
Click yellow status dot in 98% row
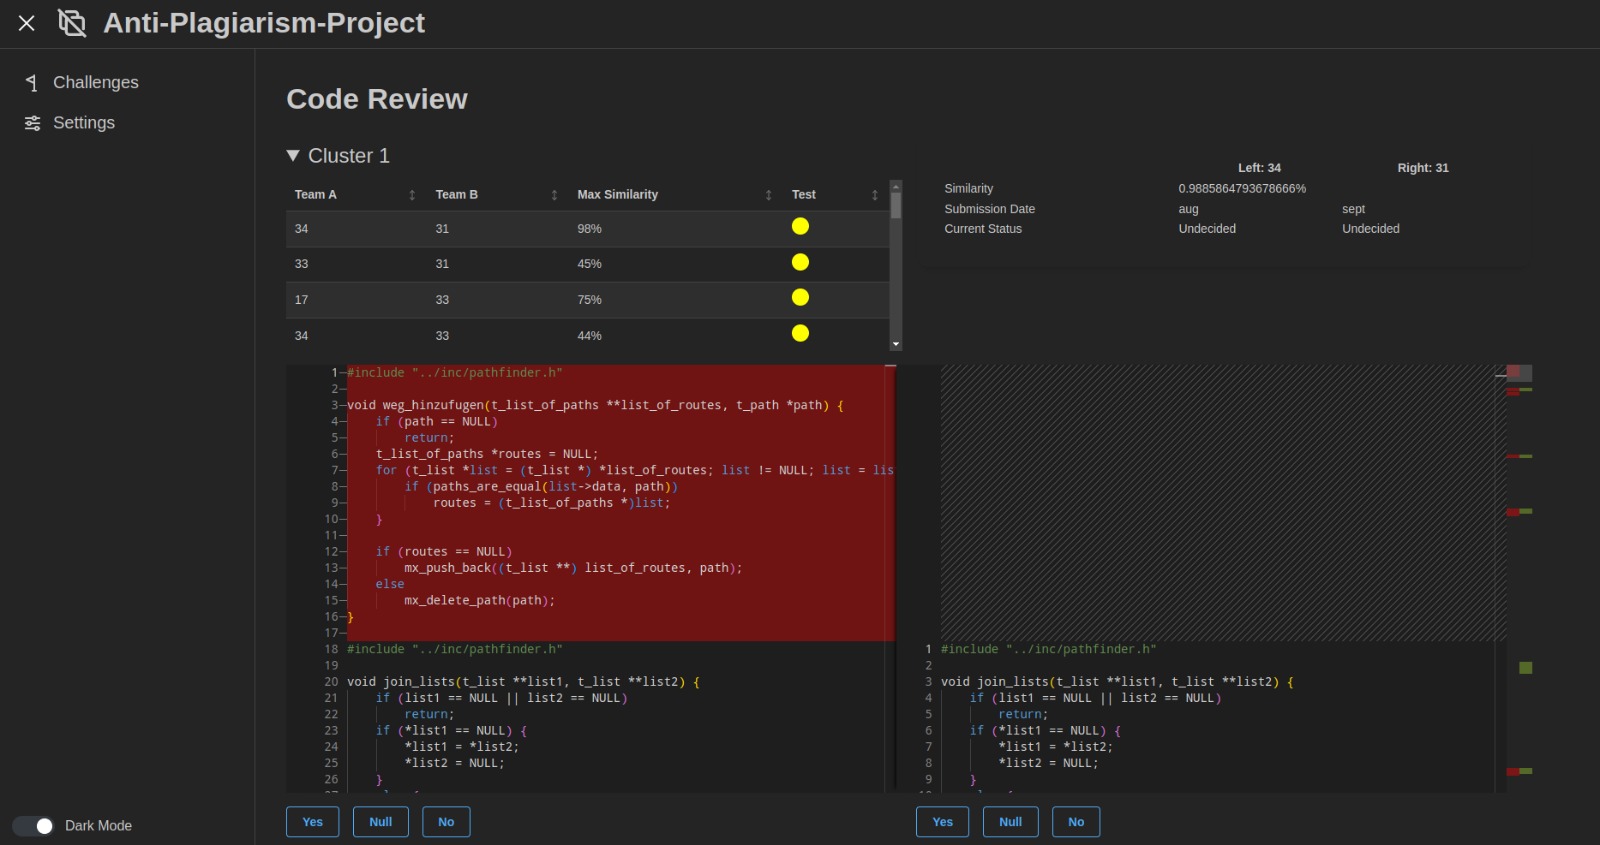(x=800, y=226)
